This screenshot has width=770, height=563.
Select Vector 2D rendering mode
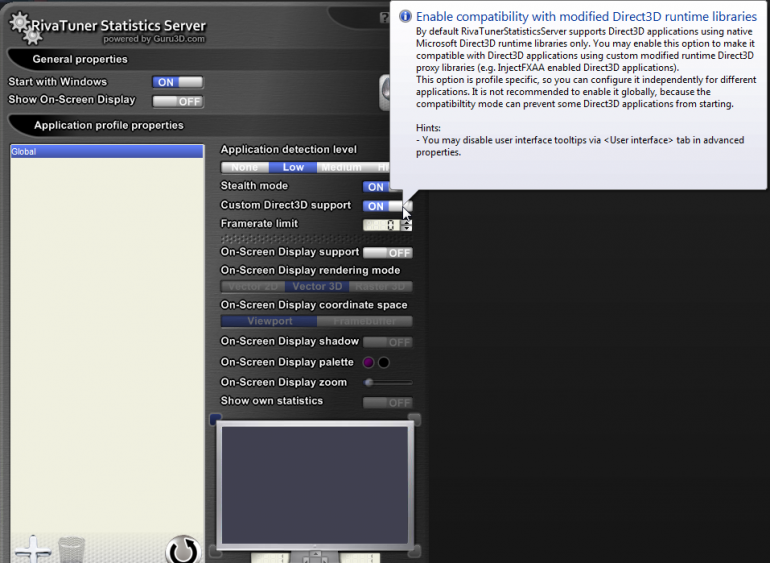pos(253,286)
